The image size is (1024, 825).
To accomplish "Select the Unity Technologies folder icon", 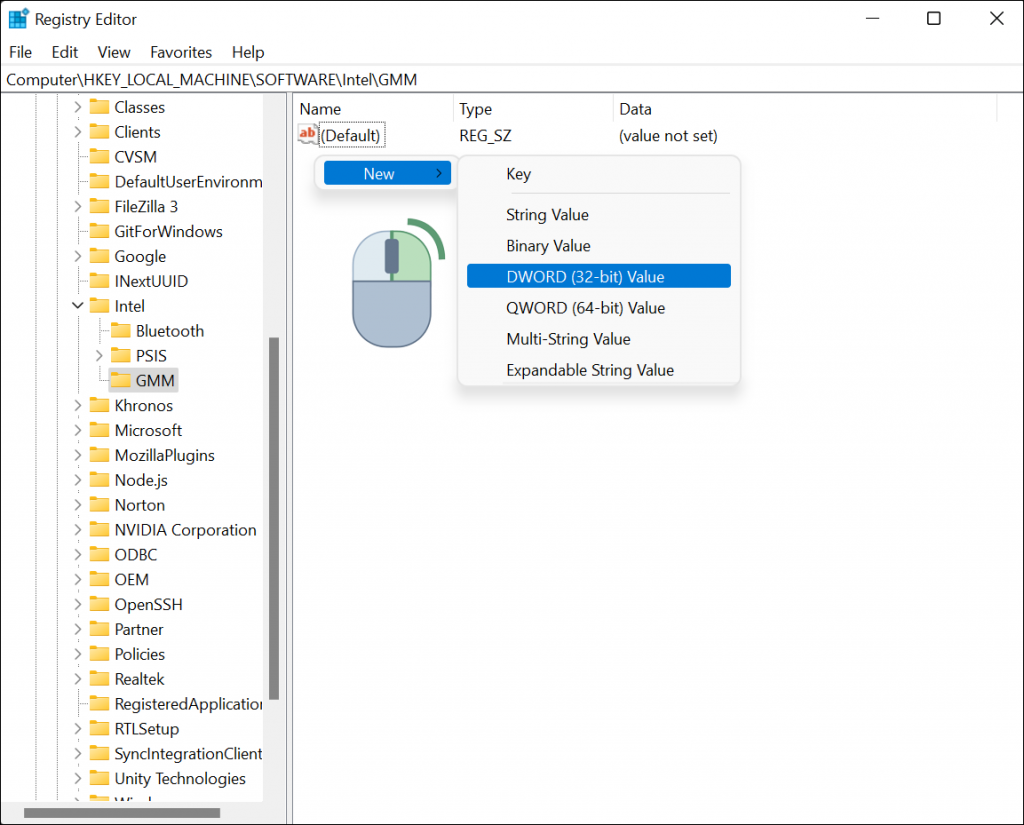I will [102, 778].
